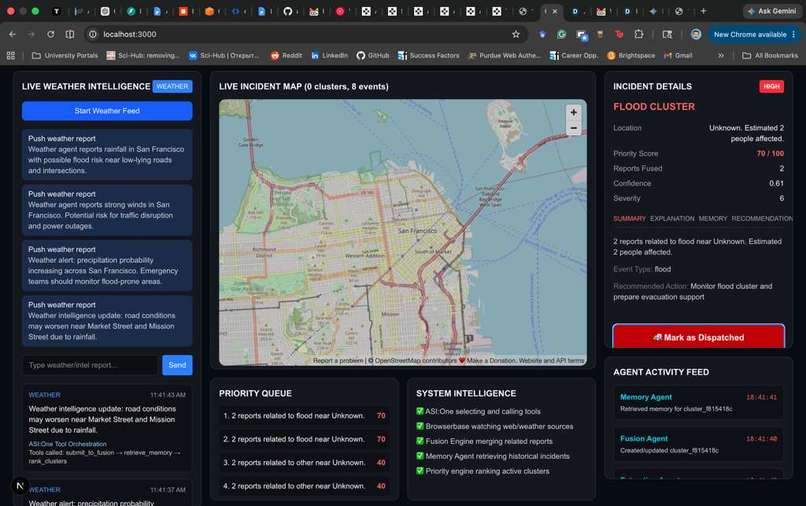This screenshot has width=806, height=506.
Task: Open the Career Opp. bookmark
Action: pyautogui.click(x=574, y=56)
